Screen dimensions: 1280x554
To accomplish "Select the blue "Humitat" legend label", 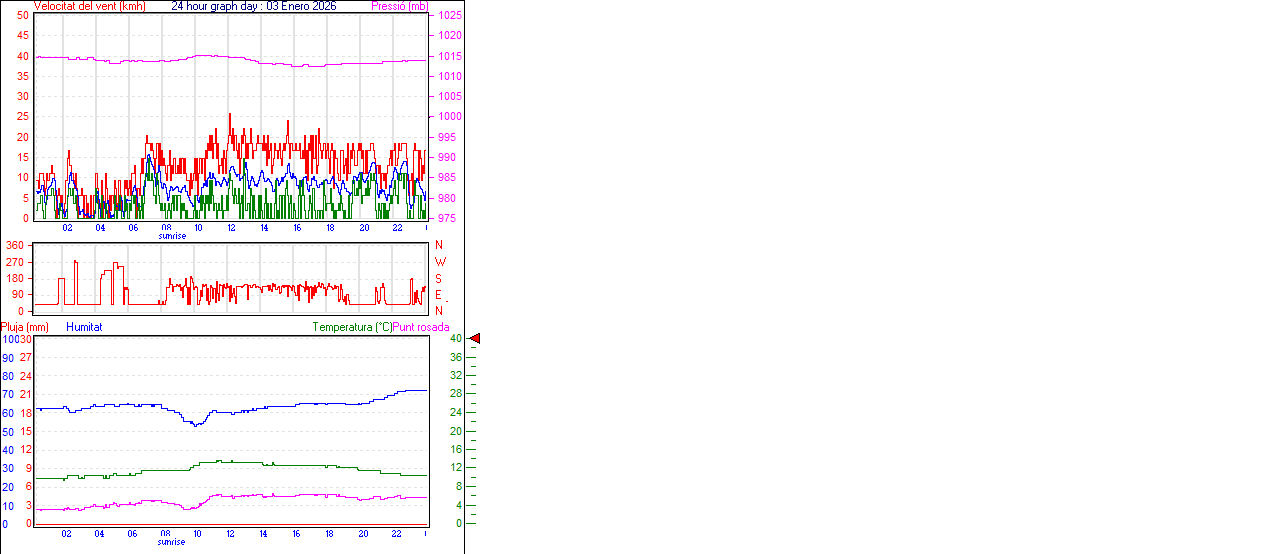I will point(84,327).
